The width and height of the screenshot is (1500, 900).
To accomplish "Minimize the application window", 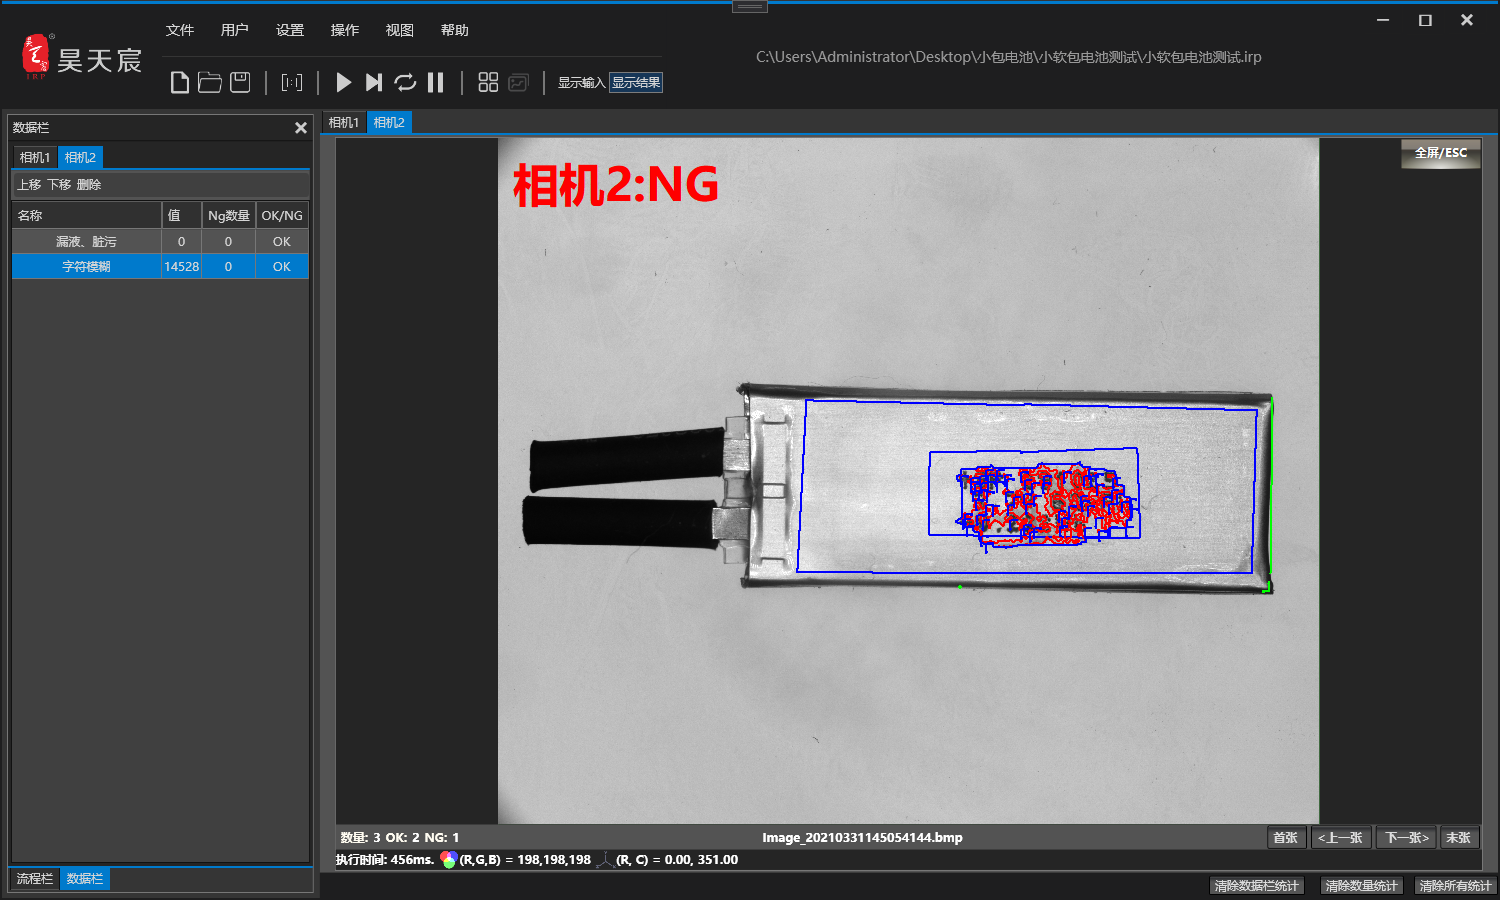I will click(1383, 20).
